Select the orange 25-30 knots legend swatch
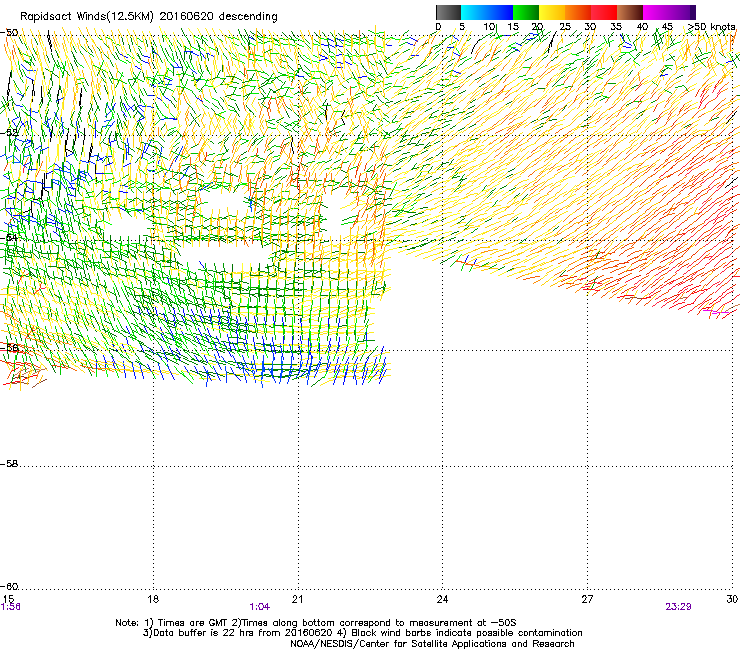Image resolution: width=740 pixels, height=650 pixels. pyautogui.click(x=578, y=12)
